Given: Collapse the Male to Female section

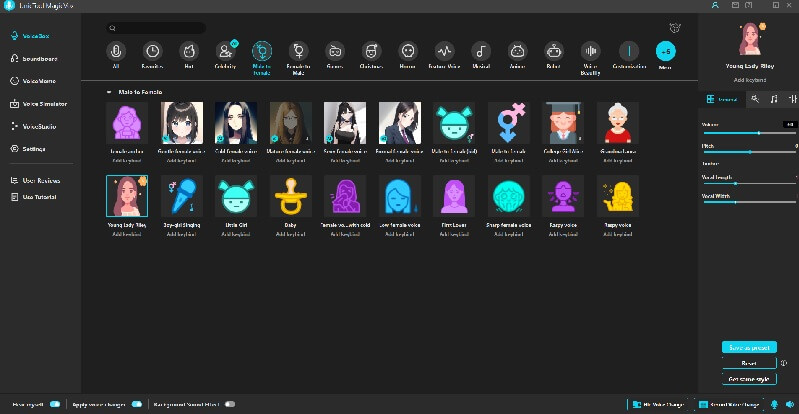Looking at the screenshot, I should (110, 92).
